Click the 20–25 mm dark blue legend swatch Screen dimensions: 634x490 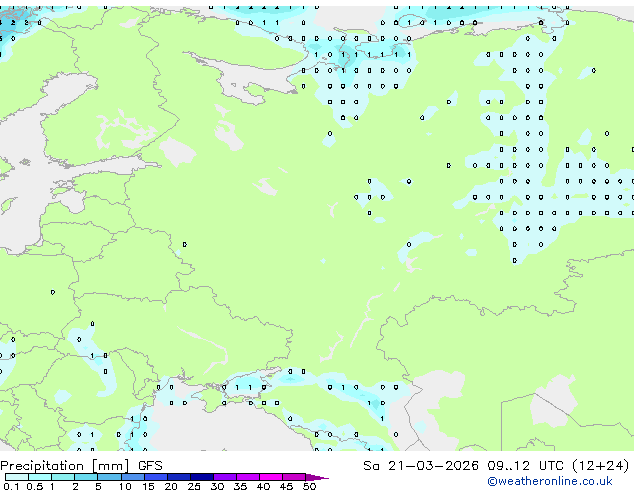[179, 477]
